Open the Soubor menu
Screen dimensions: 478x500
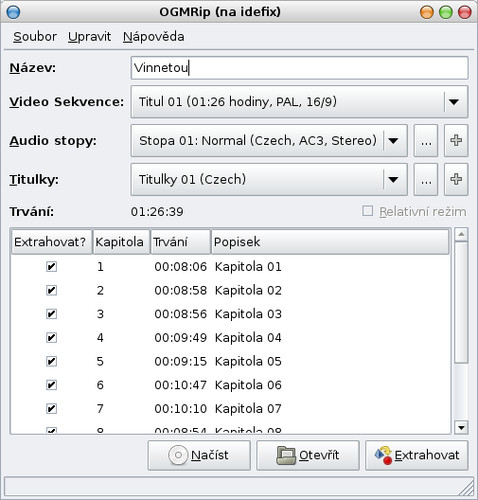35,37
